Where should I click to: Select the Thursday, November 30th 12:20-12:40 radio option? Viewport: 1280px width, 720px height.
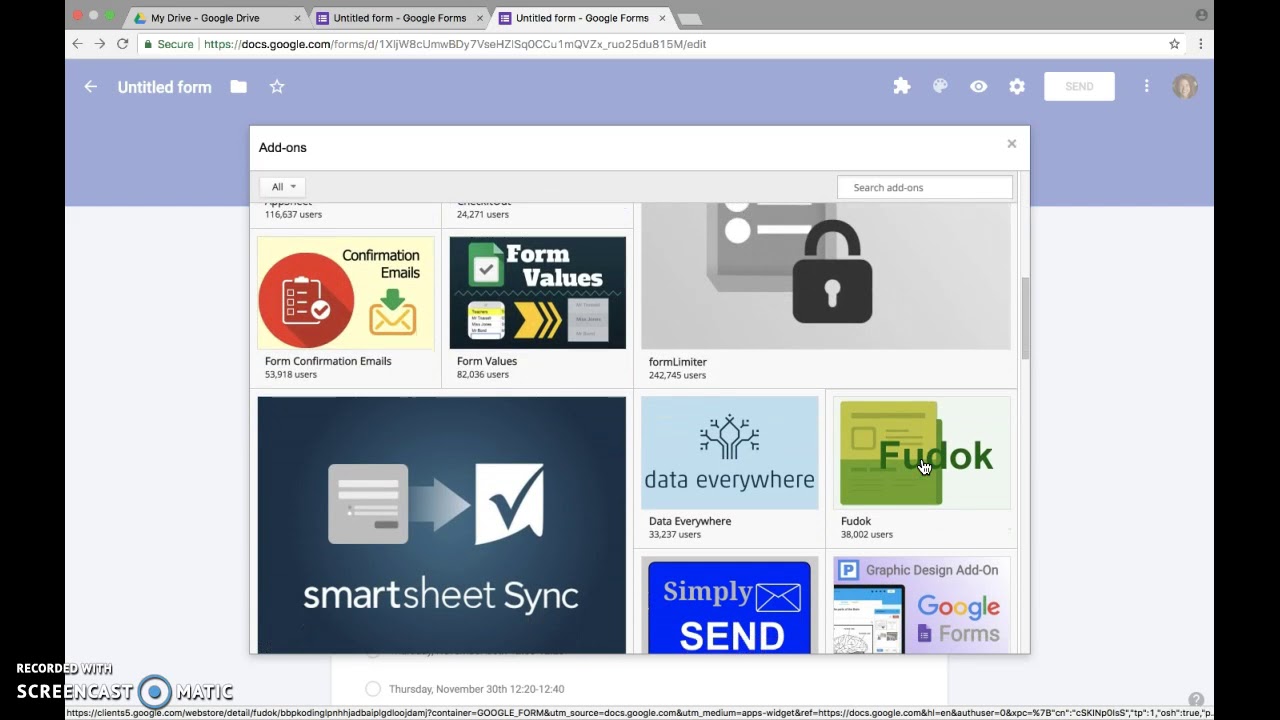pyautogui.click(x=373, y=689)
